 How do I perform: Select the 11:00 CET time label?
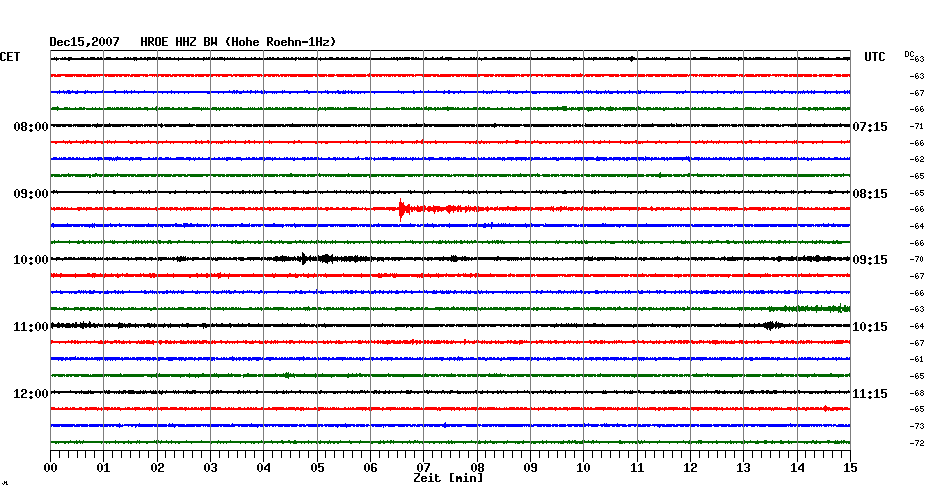tap(31, 327)
